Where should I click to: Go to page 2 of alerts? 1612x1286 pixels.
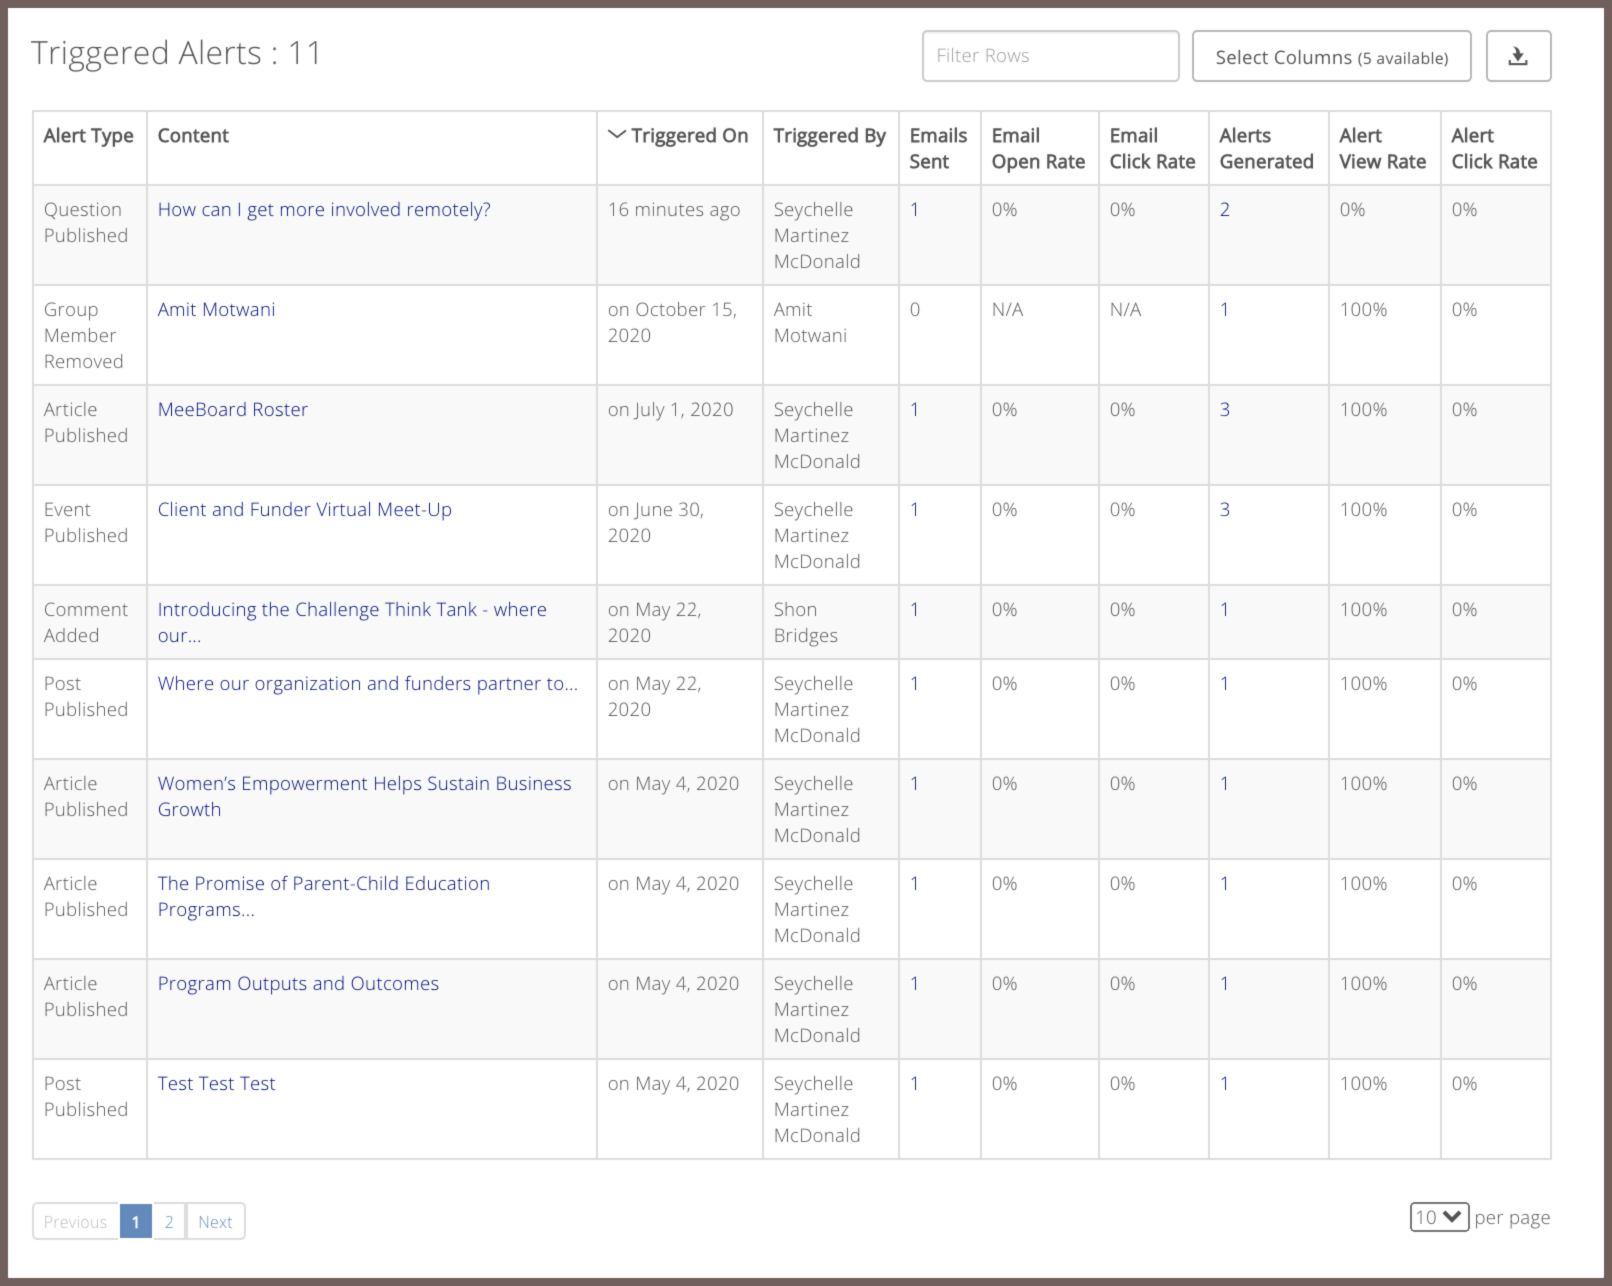click(169, 1221)
